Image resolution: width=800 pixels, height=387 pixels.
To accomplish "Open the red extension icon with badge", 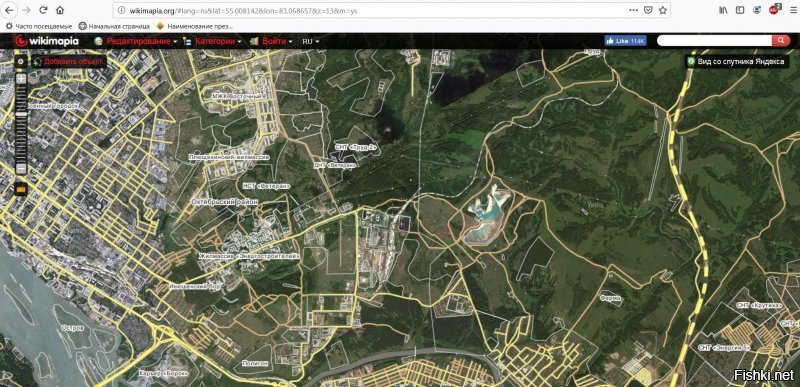I will (774, 9).
